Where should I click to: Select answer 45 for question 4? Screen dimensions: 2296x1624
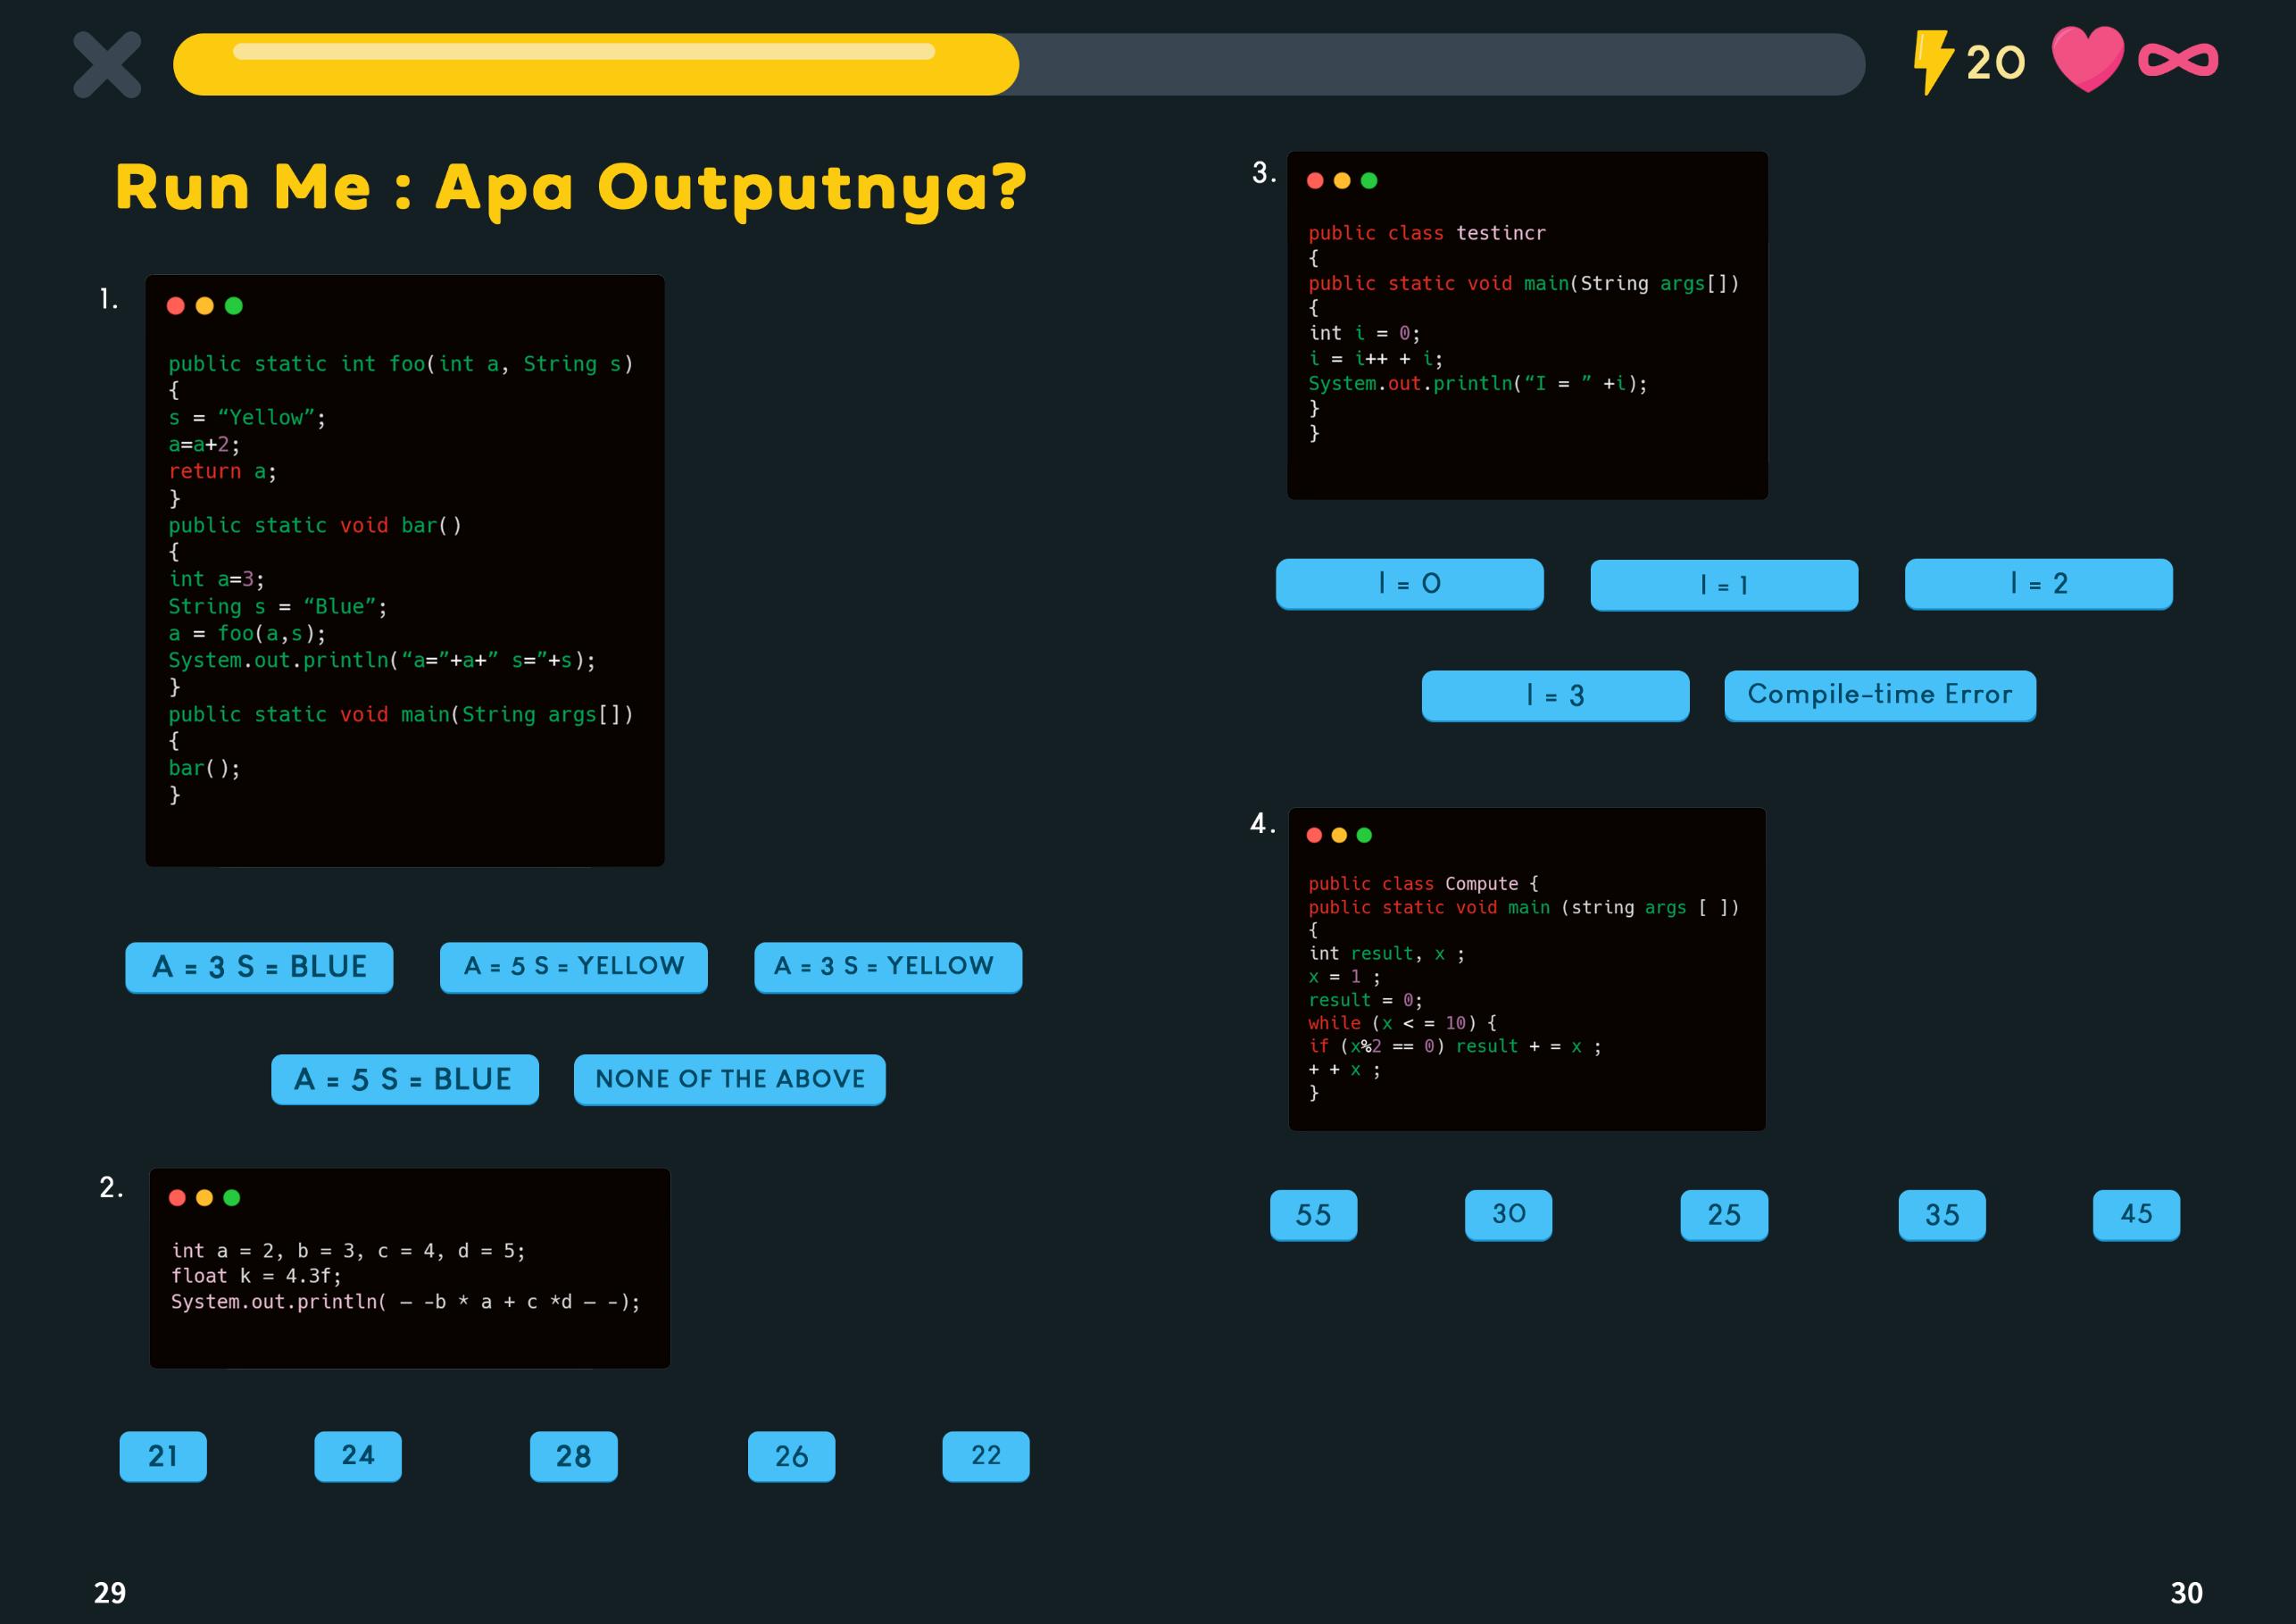[2136, 1214]
